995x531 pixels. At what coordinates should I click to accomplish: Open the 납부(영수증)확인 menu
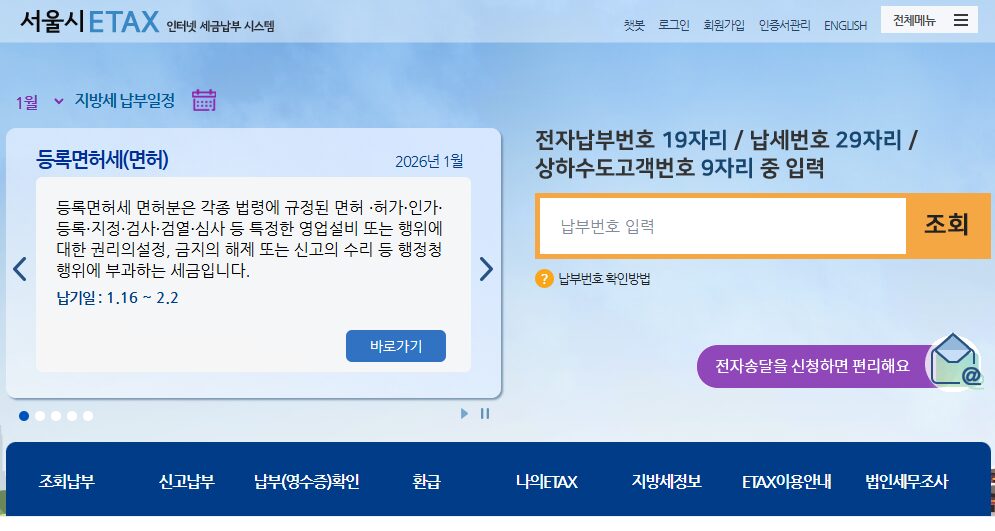306,482
